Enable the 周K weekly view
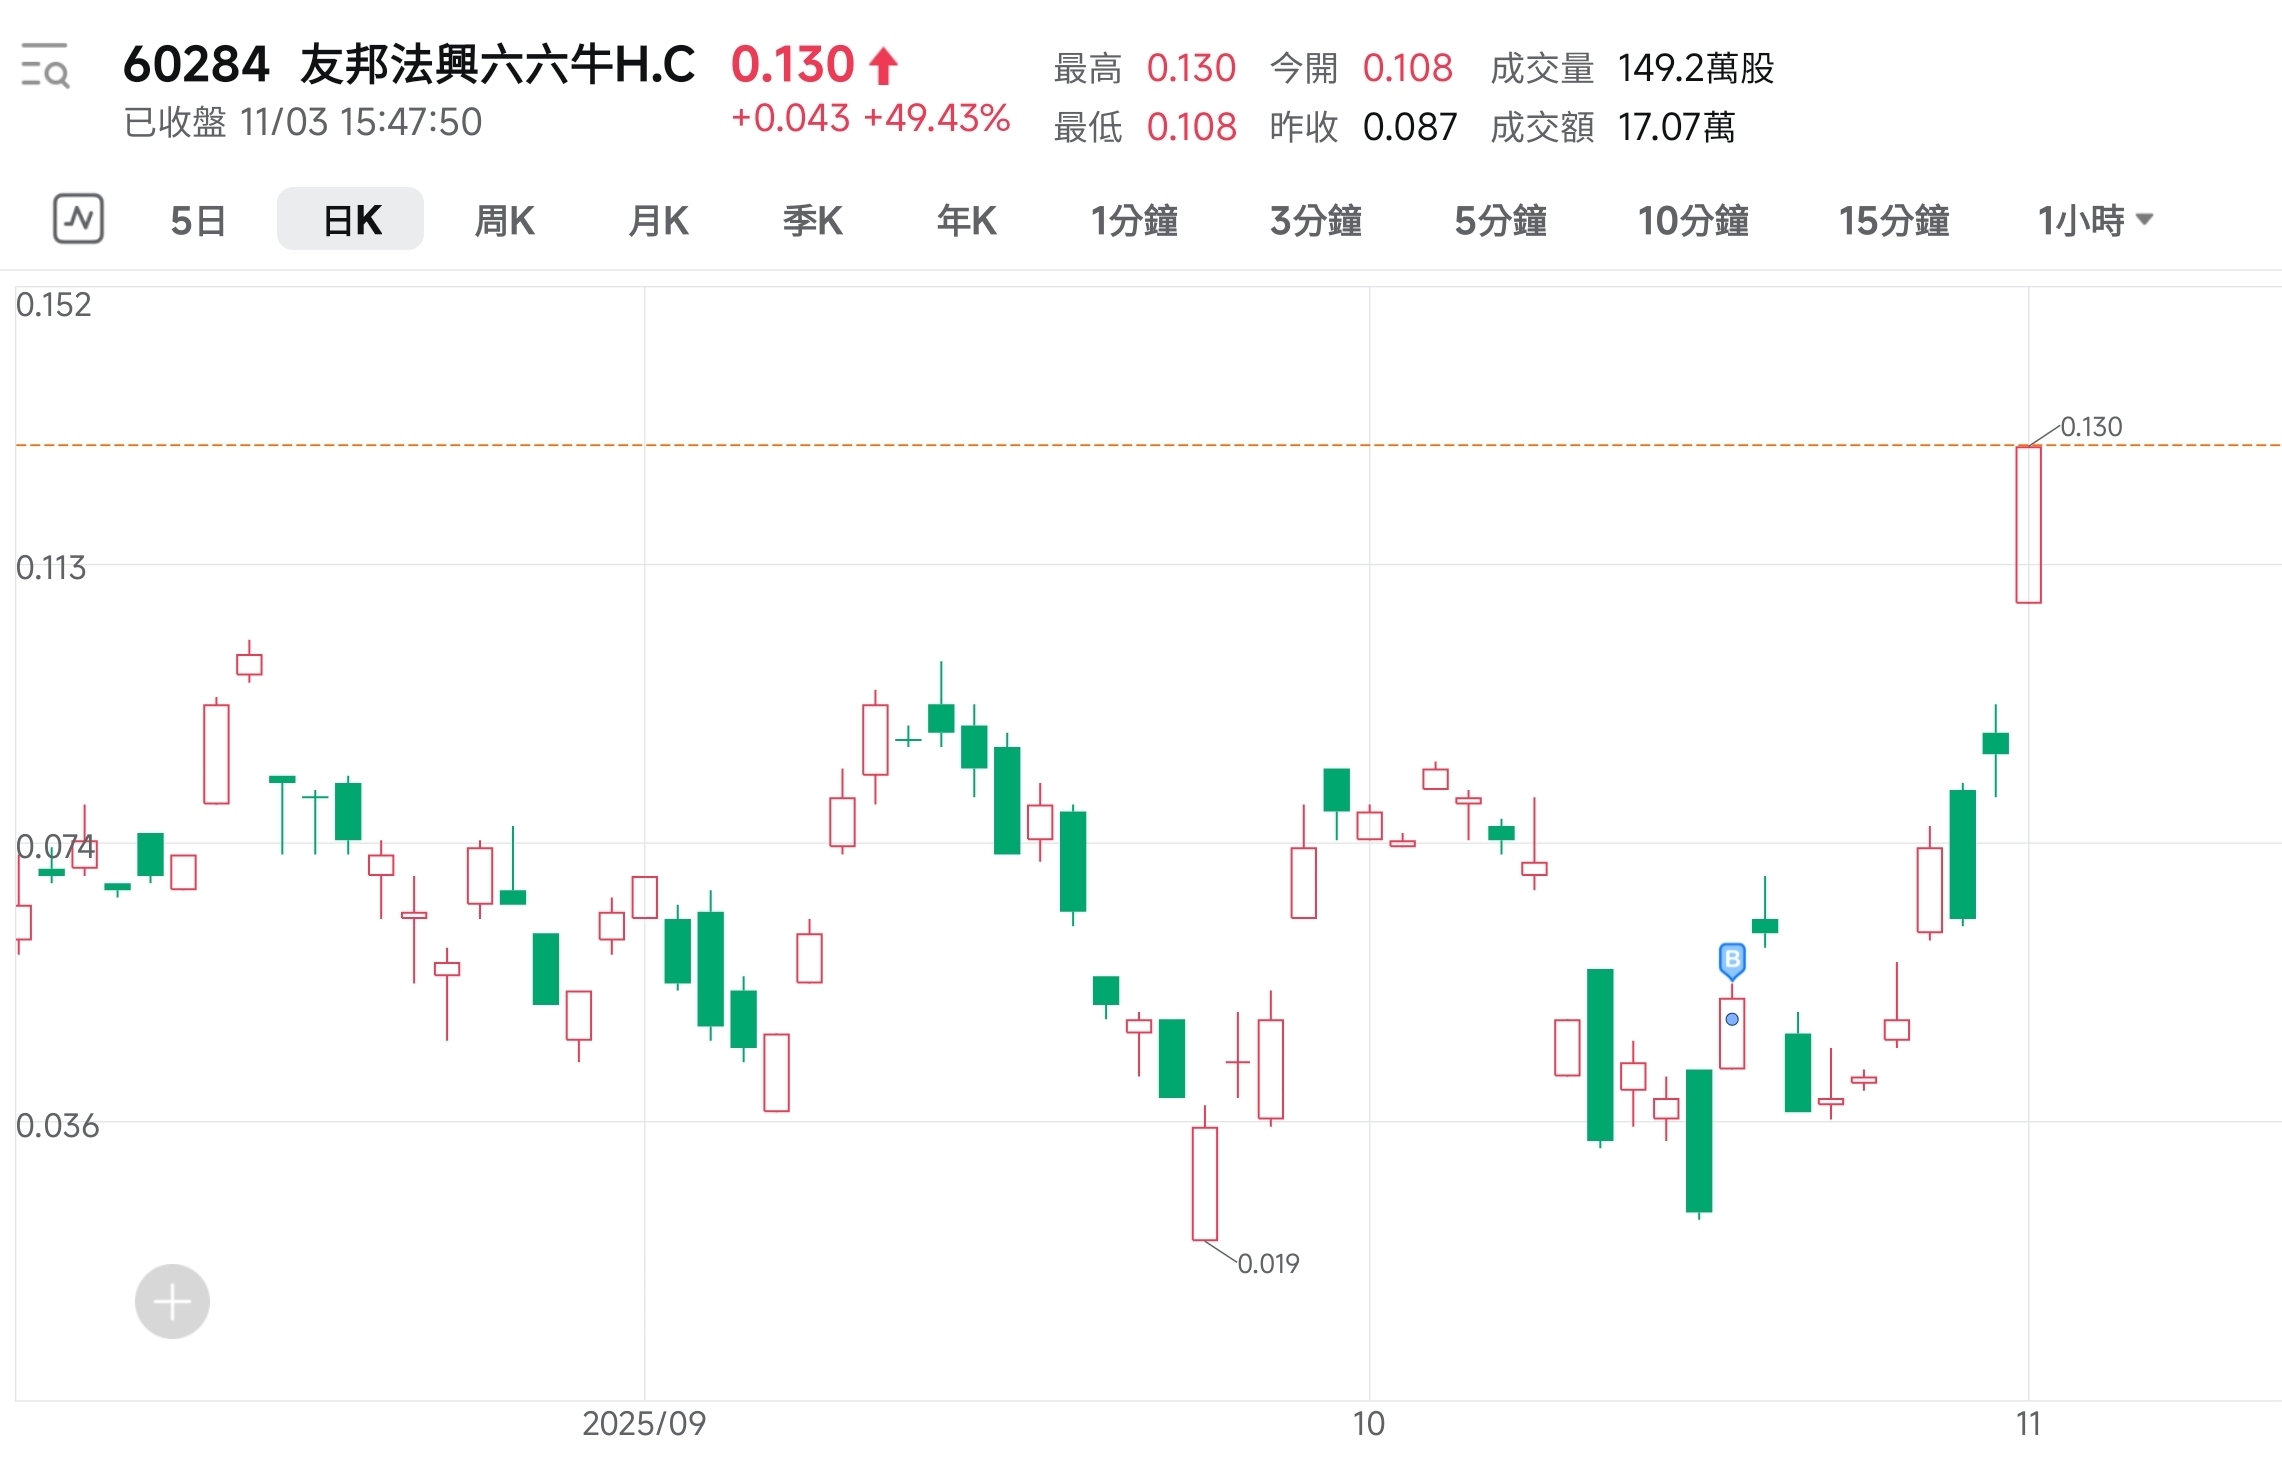Image resolution: width=2282 pixels, height=1460 pixels. point(504,219)
